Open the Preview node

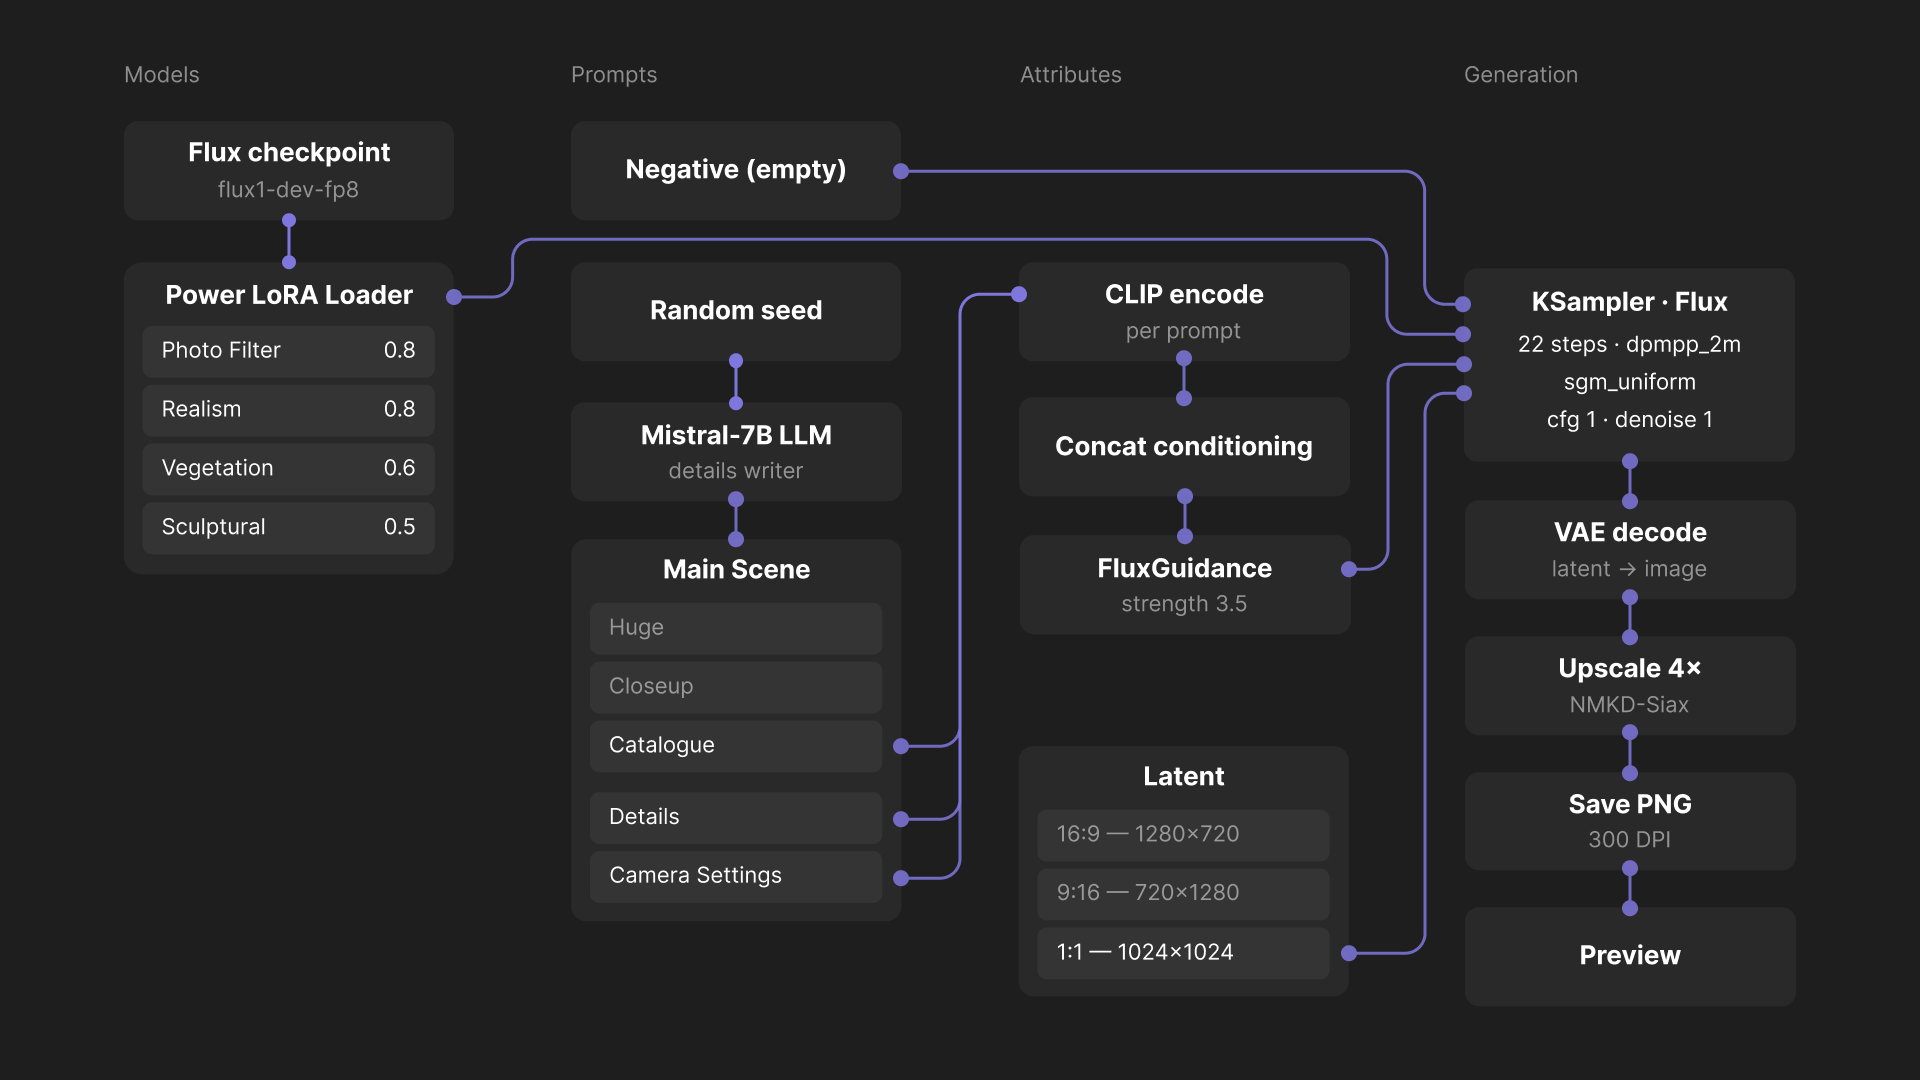(1629, 956)
